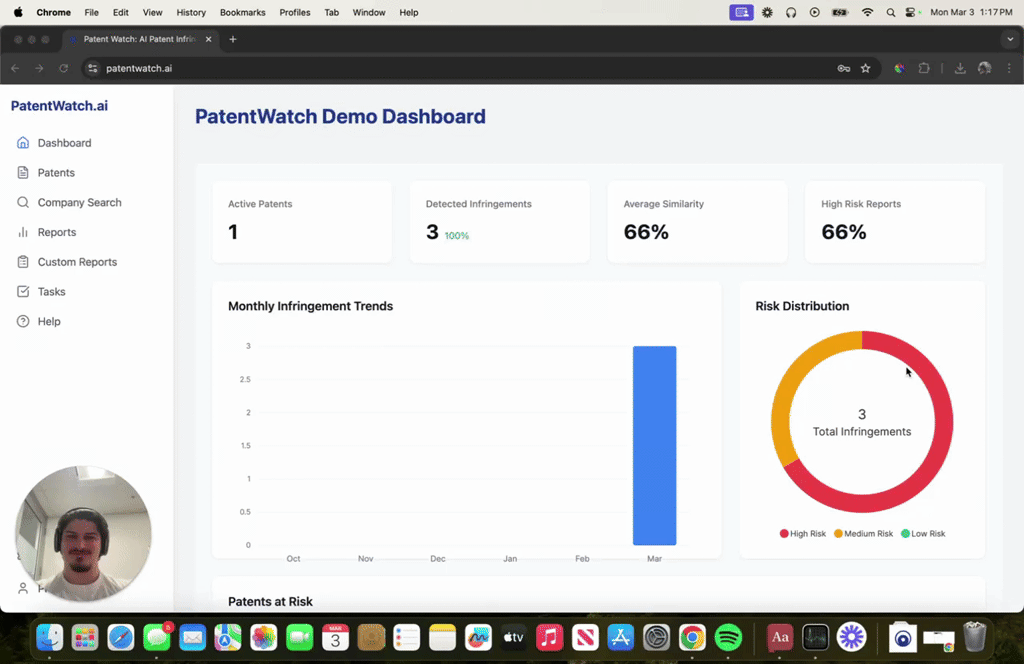
Task: Open the Profiles menu
Action: coord(295,12)
